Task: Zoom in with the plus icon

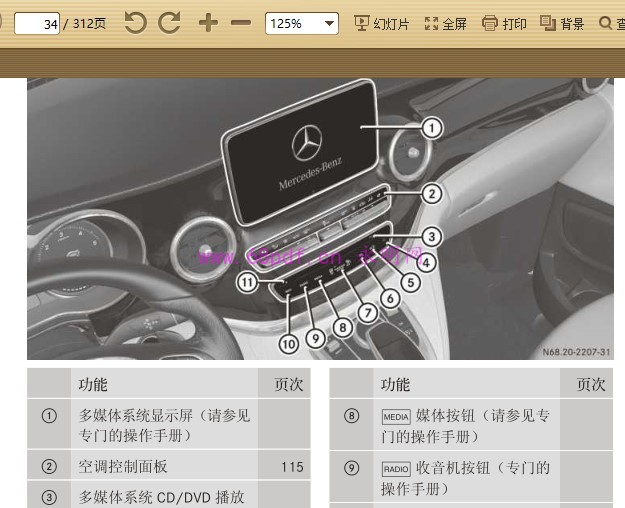Action: point(208,23)
